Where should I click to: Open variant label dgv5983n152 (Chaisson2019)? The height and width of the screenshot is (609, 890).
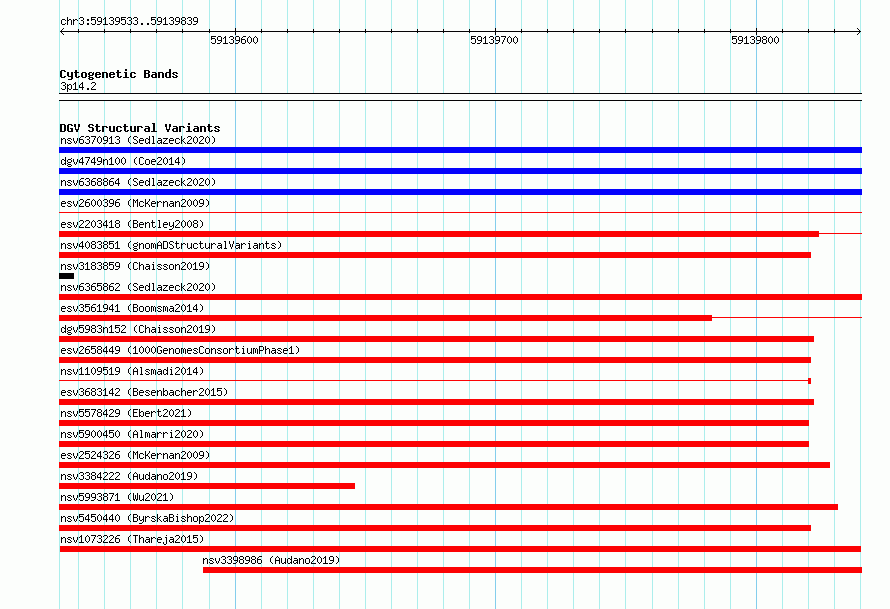[138, 329]
